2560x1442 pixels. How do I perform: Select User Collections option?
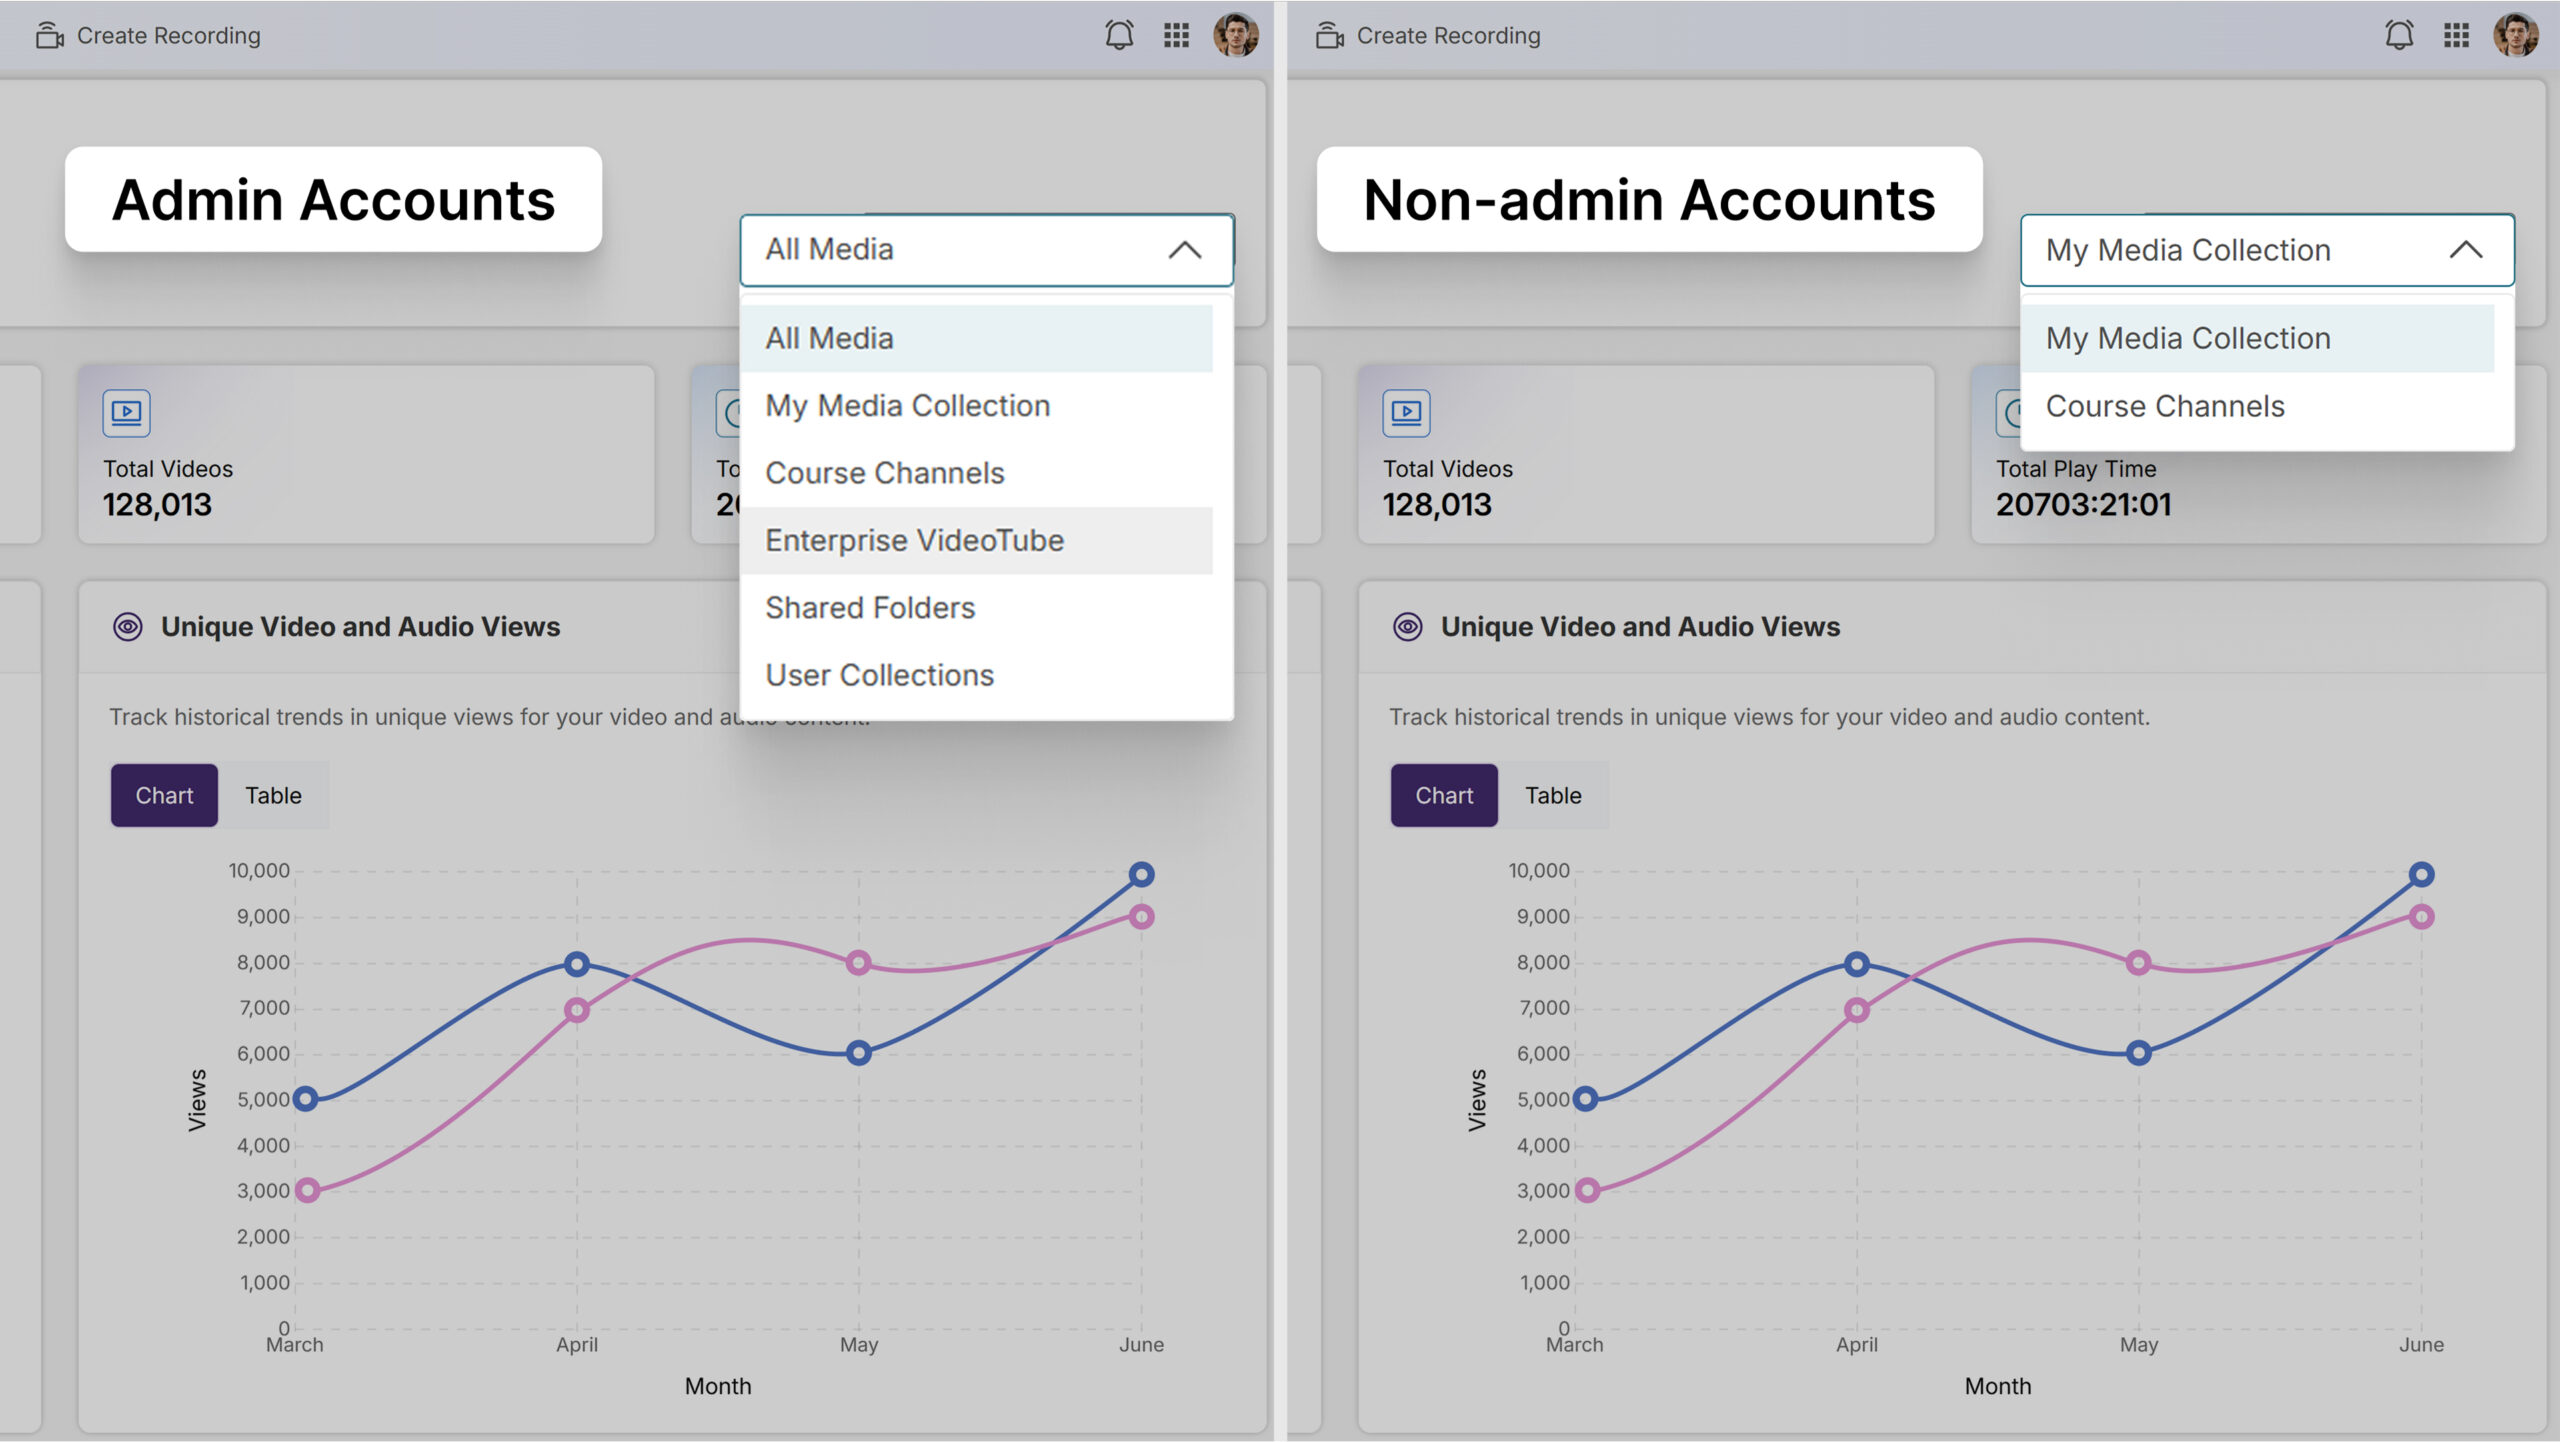point(879,675)
